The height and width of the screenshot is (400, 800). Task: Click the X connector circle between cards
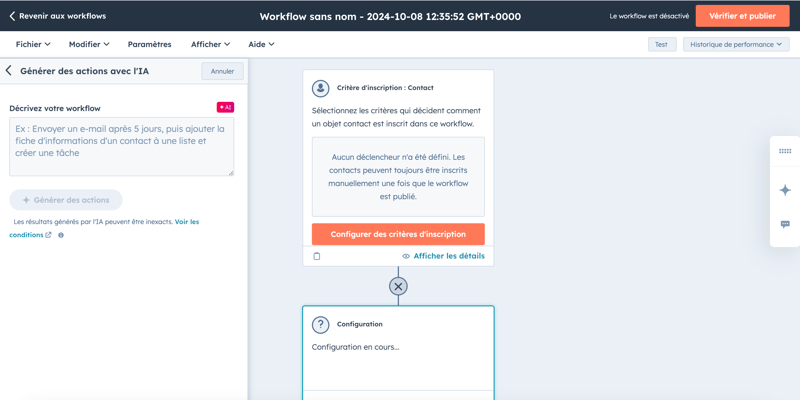coord(398,287)
